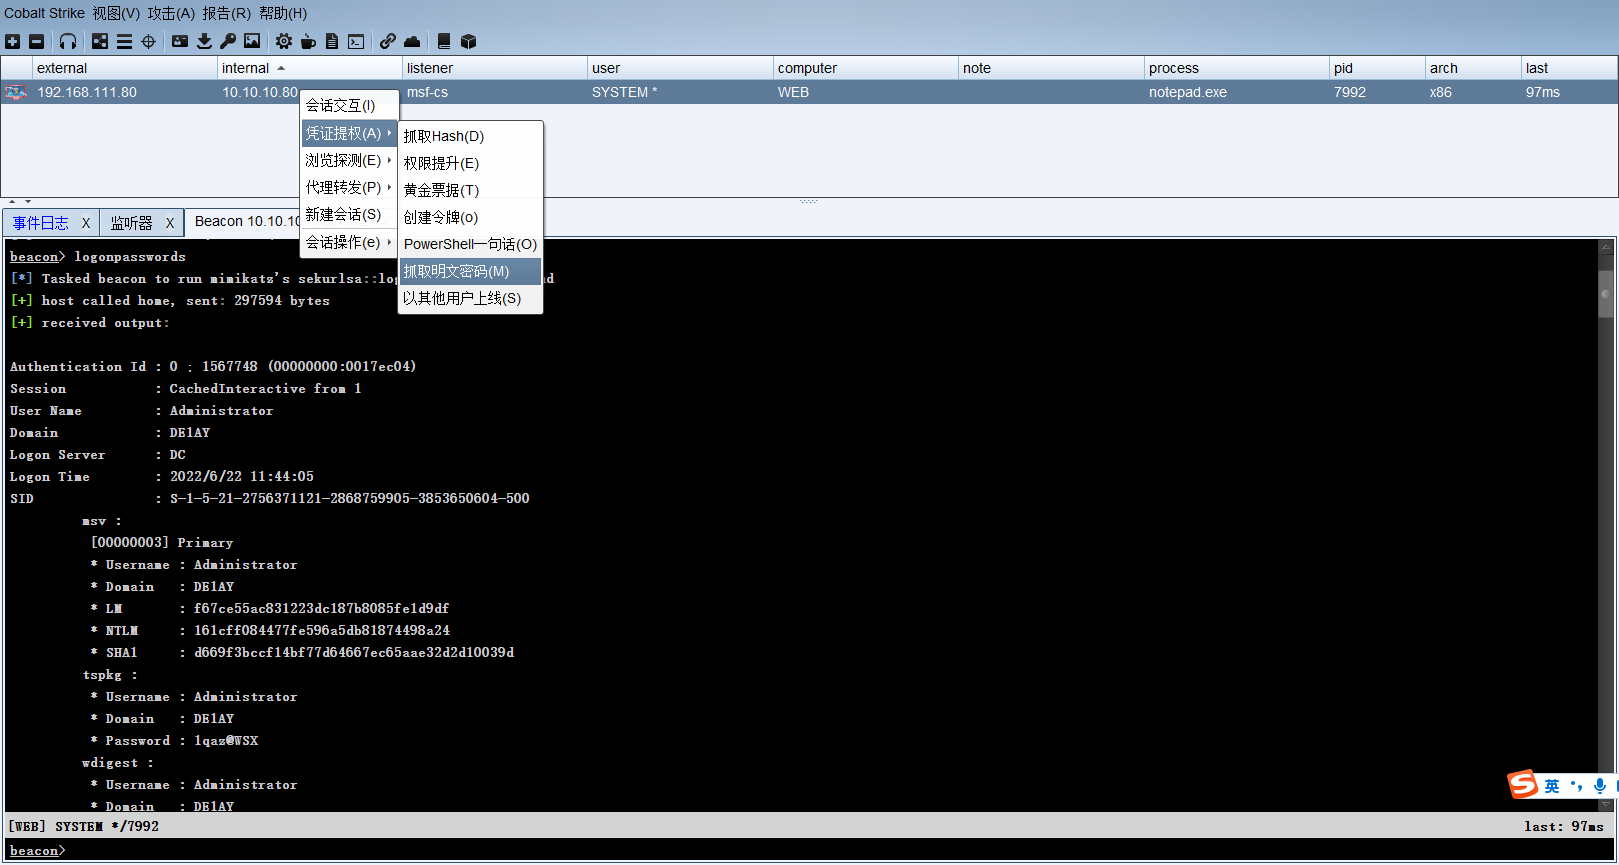1619x865 pixels.
Task: Sort sessions by the user column header
Action: point(680,68)
